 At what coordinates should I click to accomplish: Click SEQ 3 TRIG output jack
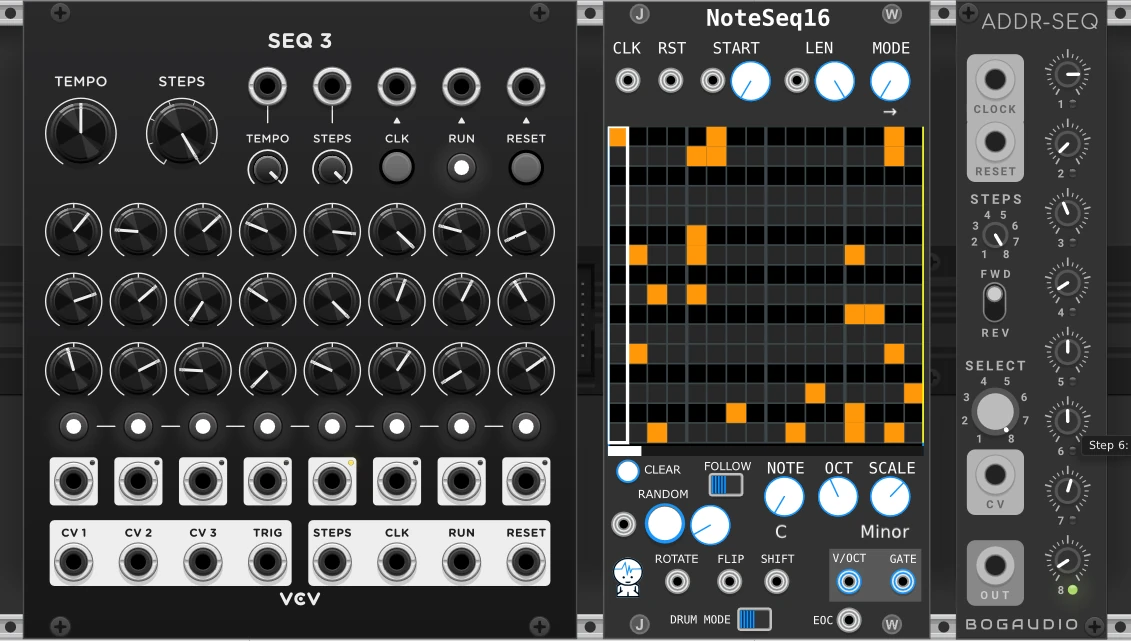(x=268, y=562)
